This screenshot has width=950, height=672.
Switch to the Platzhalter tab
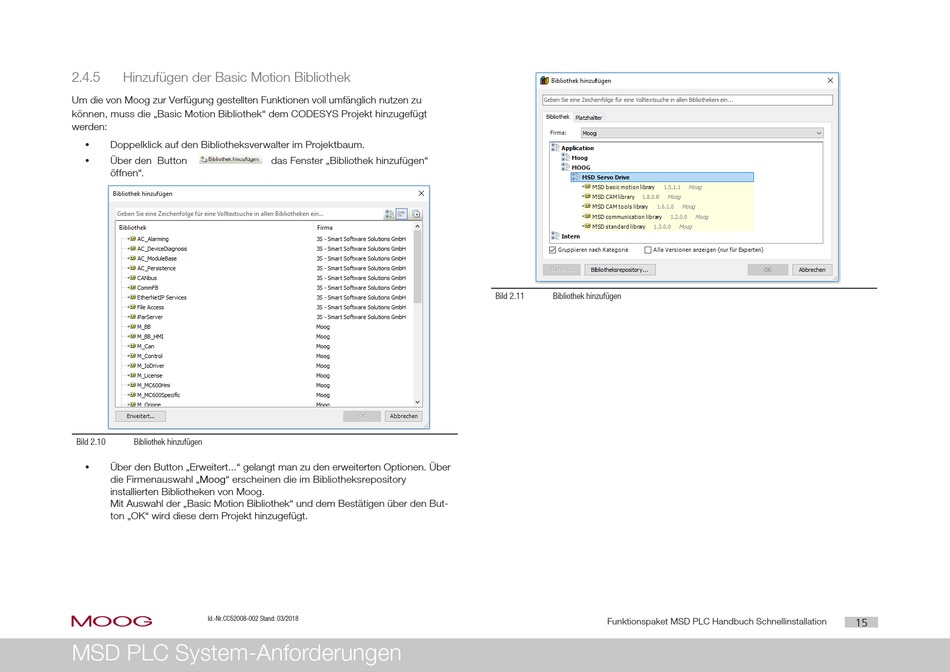point(588,118)
